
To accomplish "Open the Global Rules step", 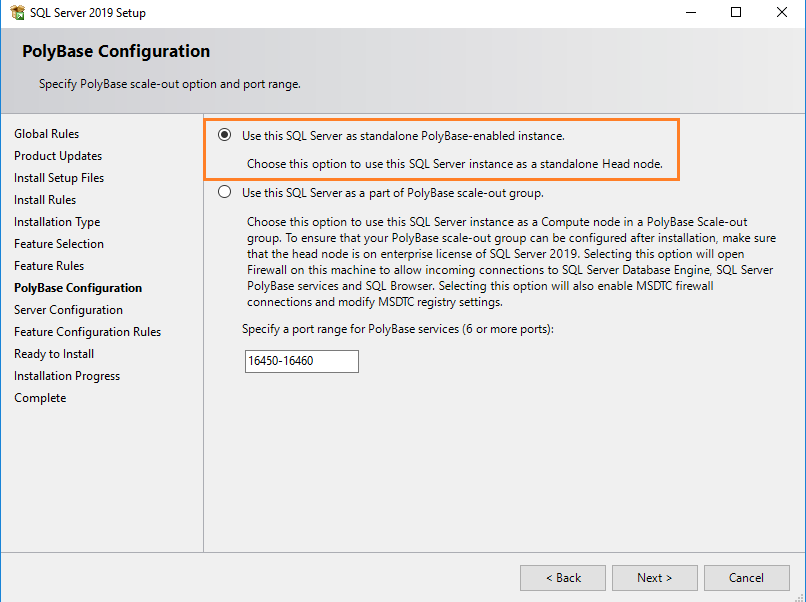I will pos(46,133).
